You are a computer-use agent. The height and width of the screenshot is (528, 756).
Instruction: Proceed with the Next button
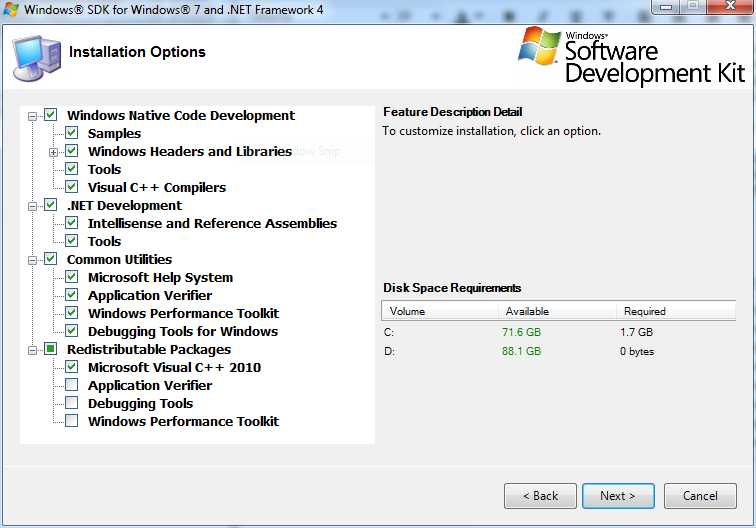[618, 496]
